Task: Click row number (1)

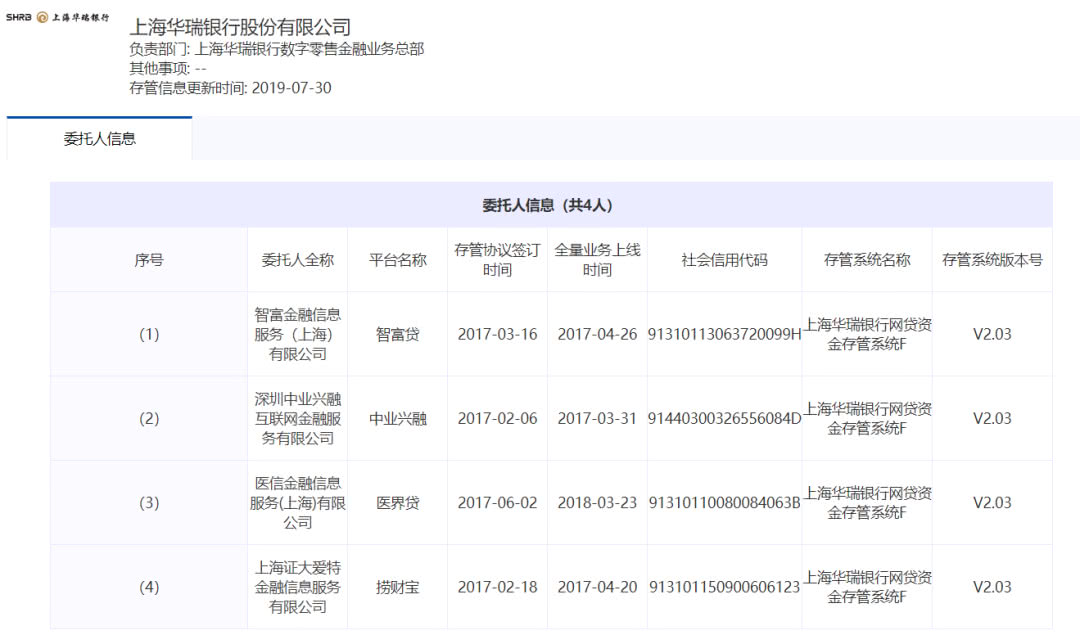Action: tap(149, 334)
